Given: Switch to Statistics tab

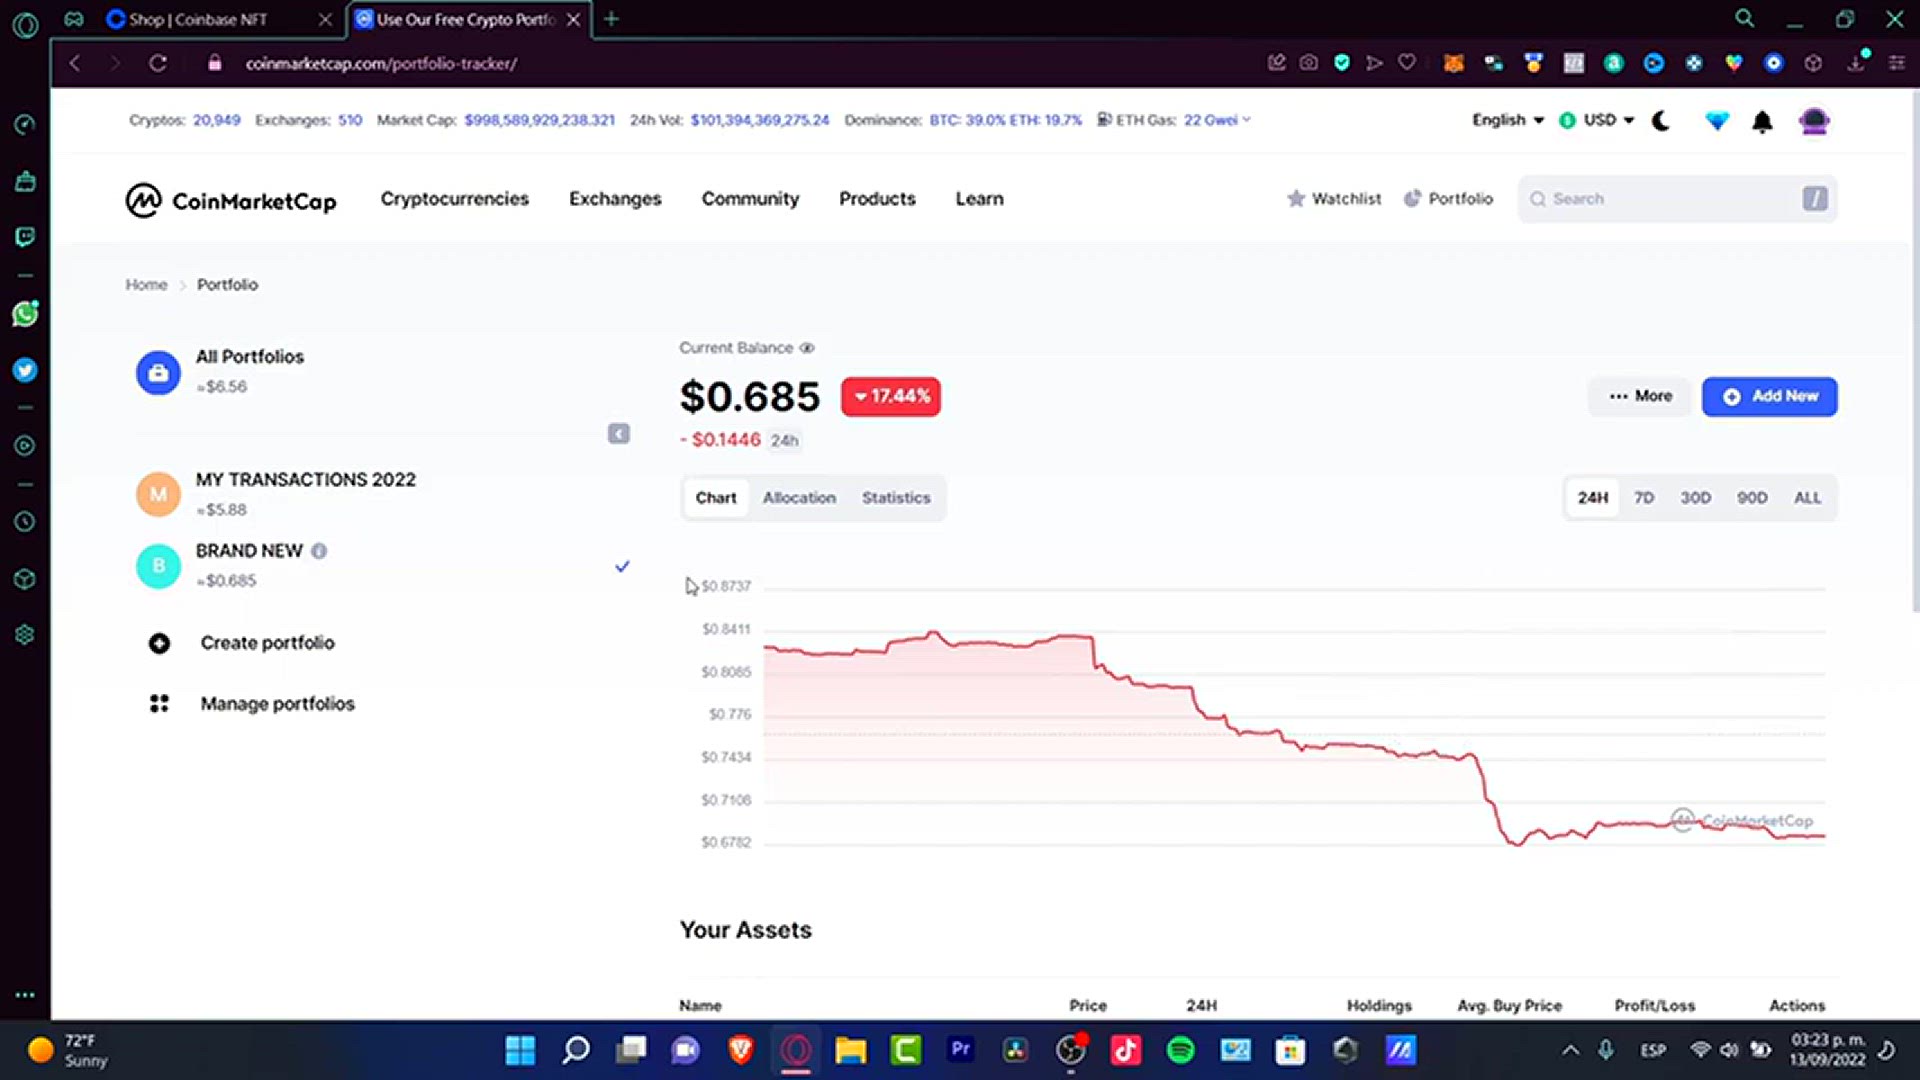Looking at the screenshot, I should click(x=896, y=498).
